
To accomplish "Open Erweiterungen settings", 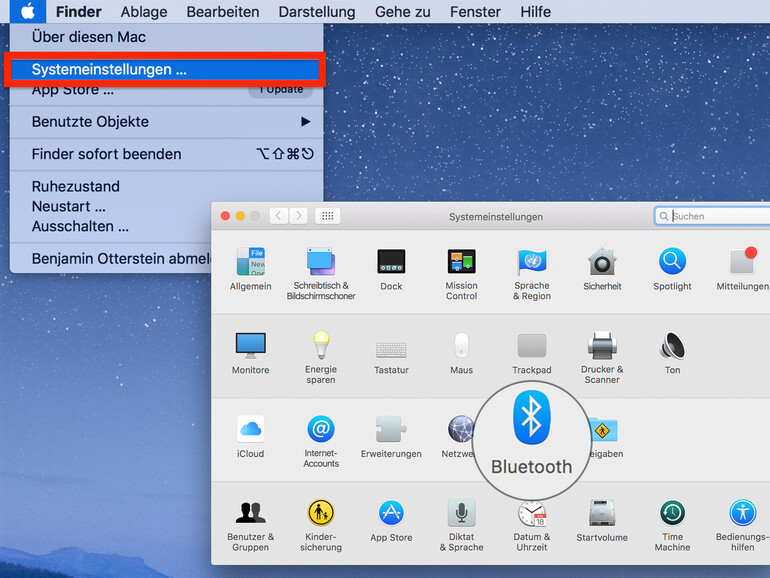I will (x=391, y=437).
